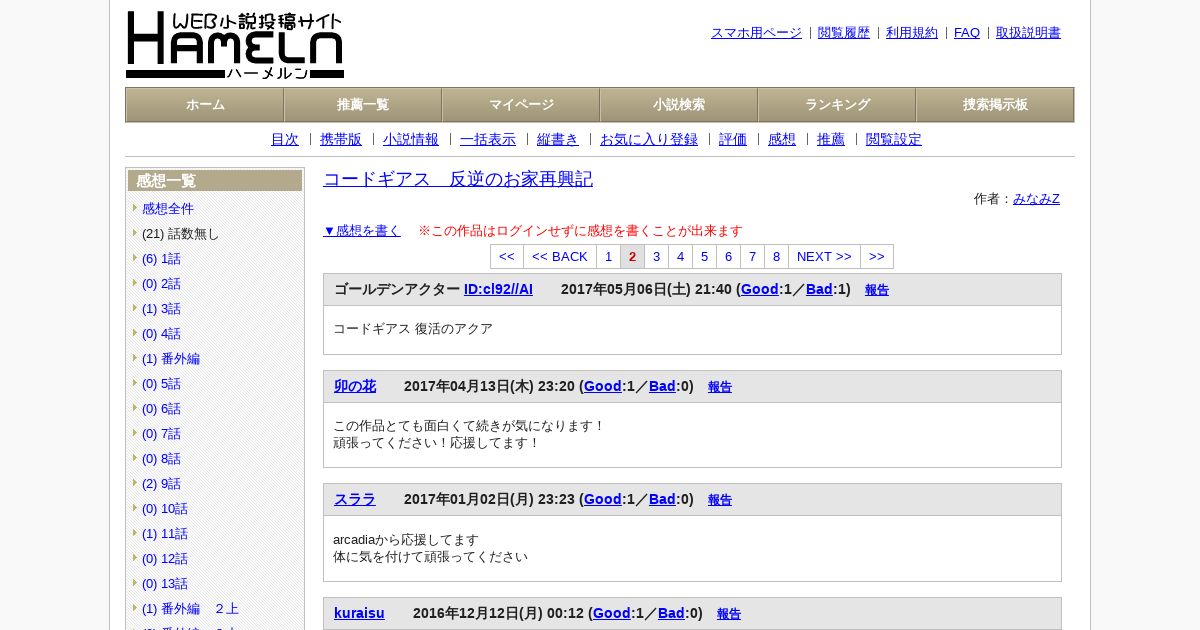This screenshot has height=630, width=1200.
Task: Vote Bad on ゴールデンアクター comment
Action: click(819, 289)
